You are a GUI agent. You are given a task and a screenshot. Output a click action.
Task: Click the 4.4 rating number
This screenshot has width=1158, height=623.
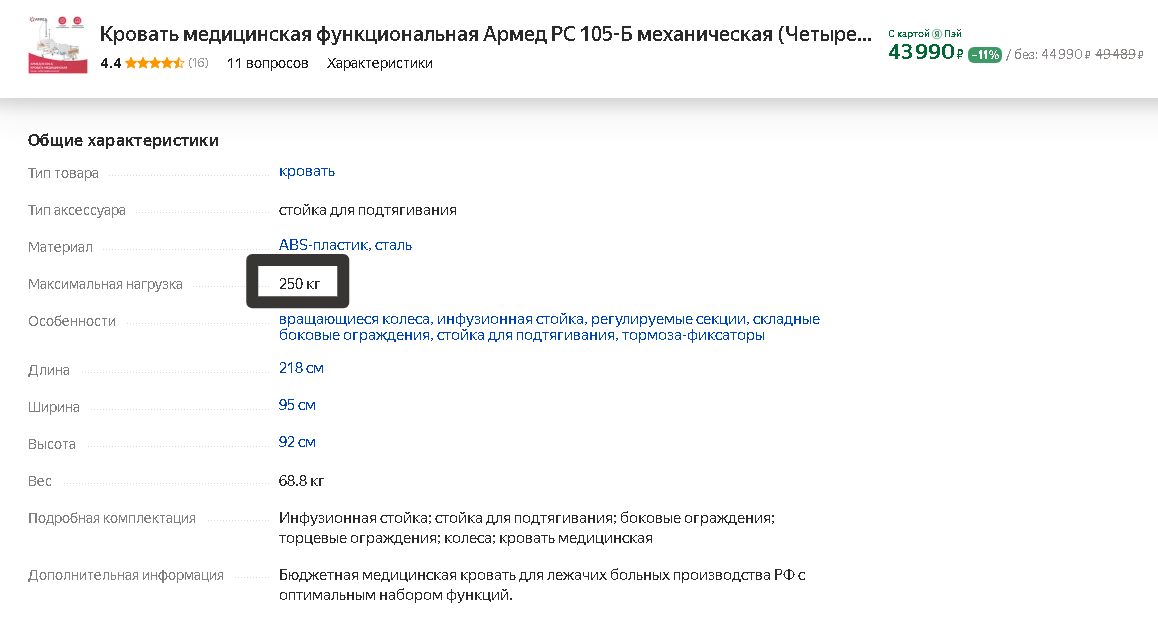click(x=111, y=63)
